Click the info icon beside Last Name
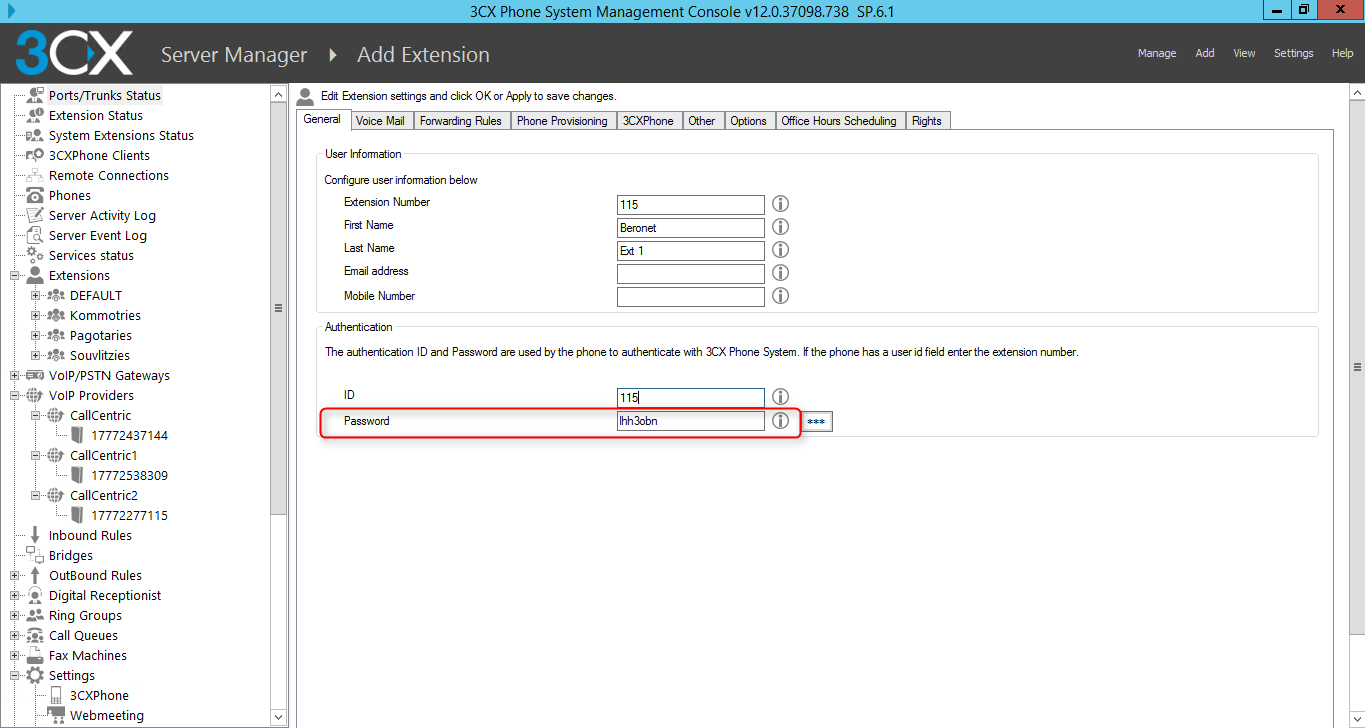Viewport: 1365px width, 728px height. [781, 250]
